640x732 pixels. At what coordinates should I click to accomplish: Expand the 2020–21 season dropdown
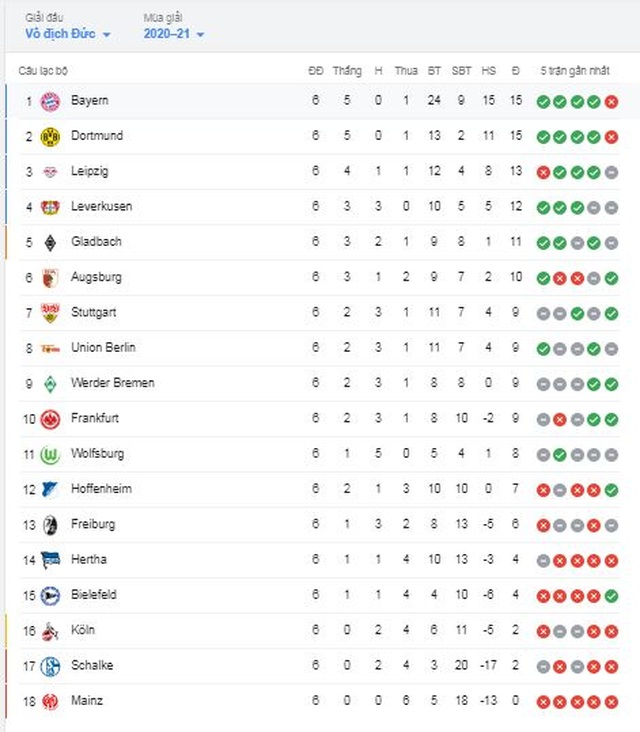pyautogui.click(x=174, y=35)
